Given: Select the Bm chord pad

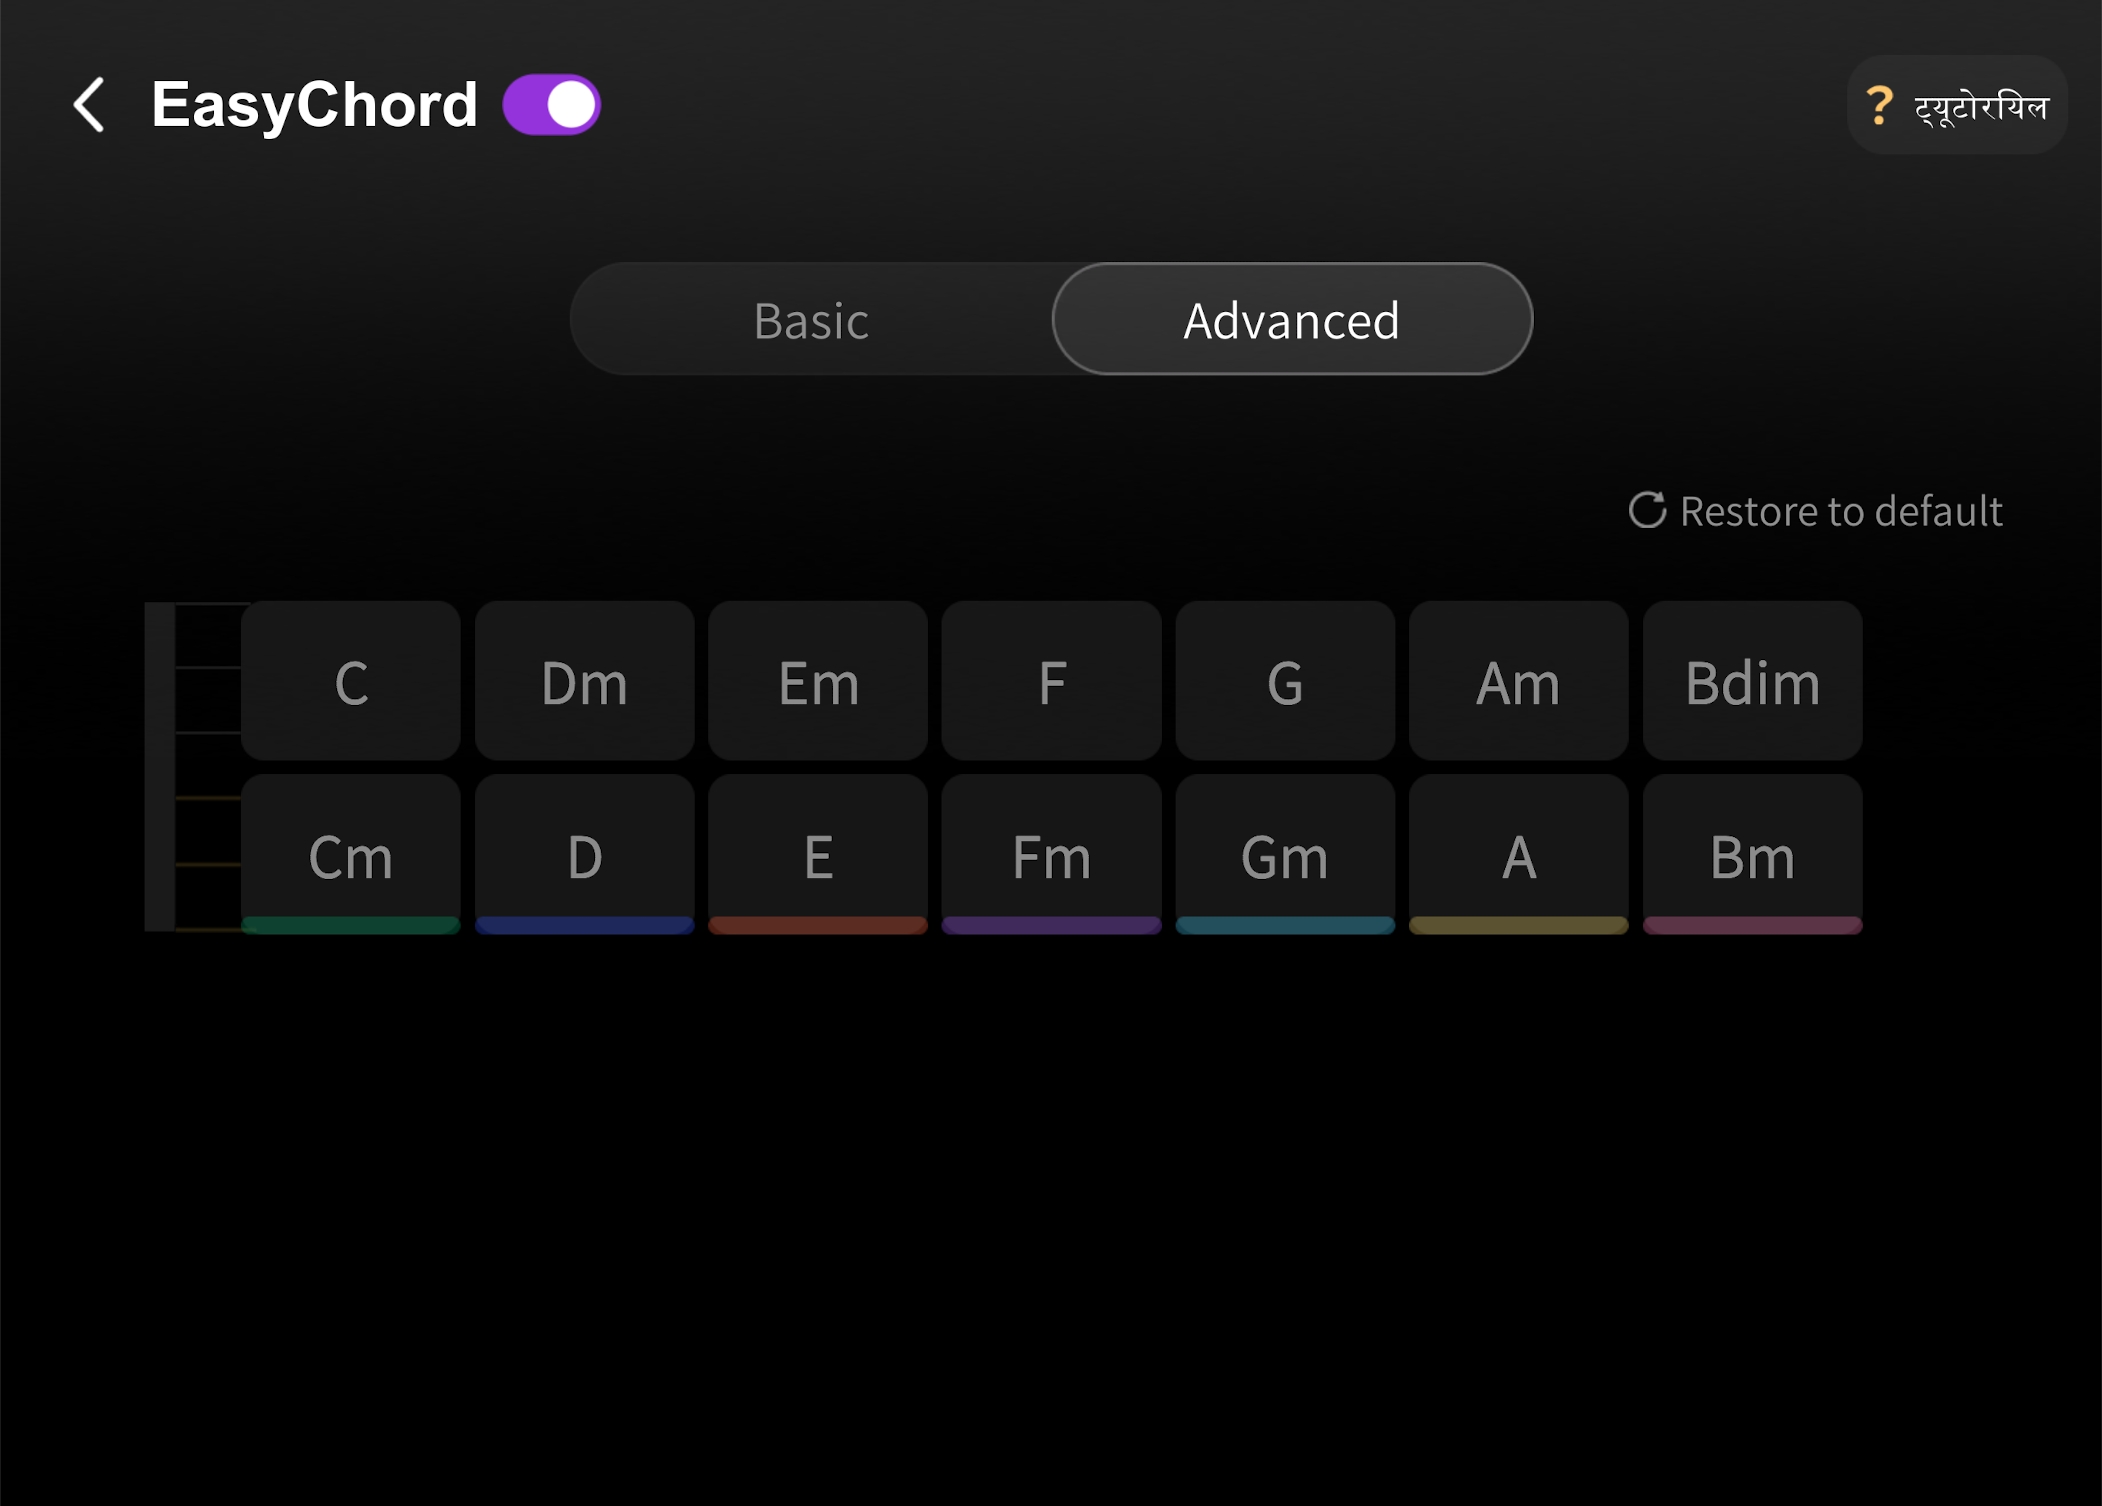Looking at the screenshot, I should coord(1752,855).
